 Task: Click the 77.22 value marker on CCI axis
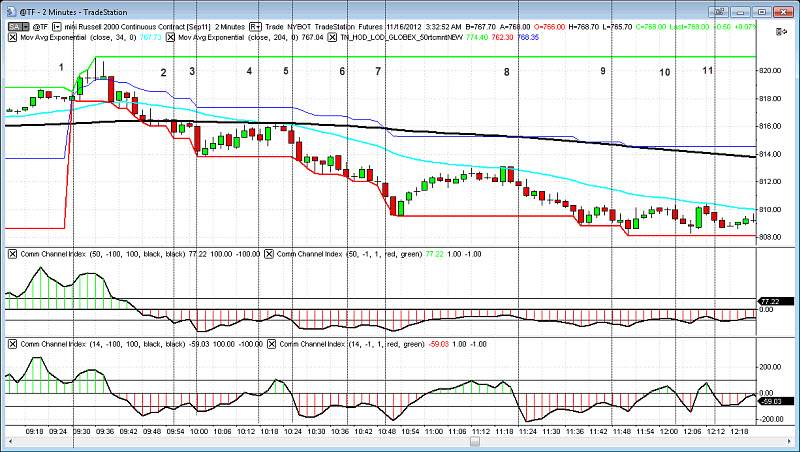pyautogui.click(x=776, y=302)
